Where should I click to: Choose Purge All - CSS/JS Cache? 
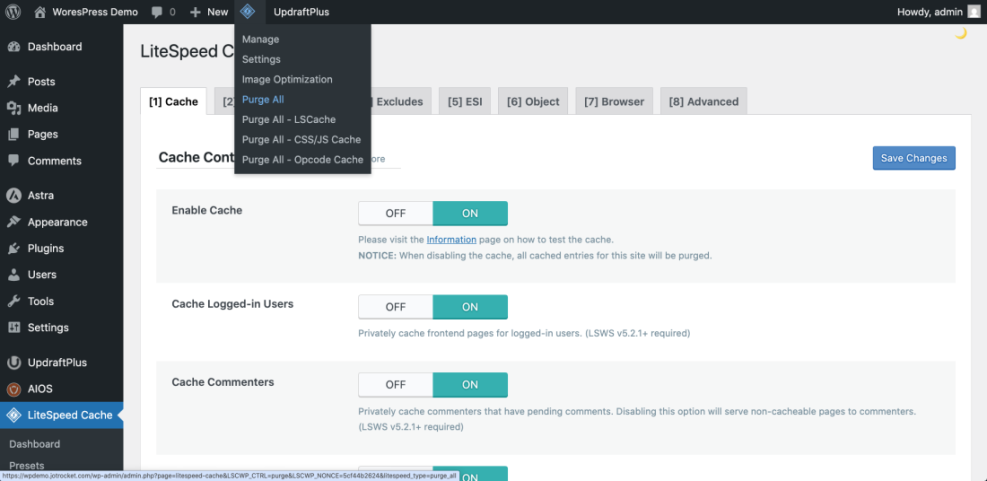pyautogui.click(x=303, y=140)
